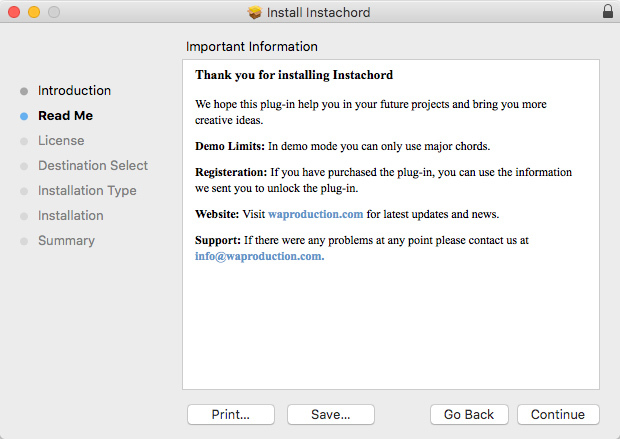
Task: Click the License step bullet
Action: [x=24, y=141]
